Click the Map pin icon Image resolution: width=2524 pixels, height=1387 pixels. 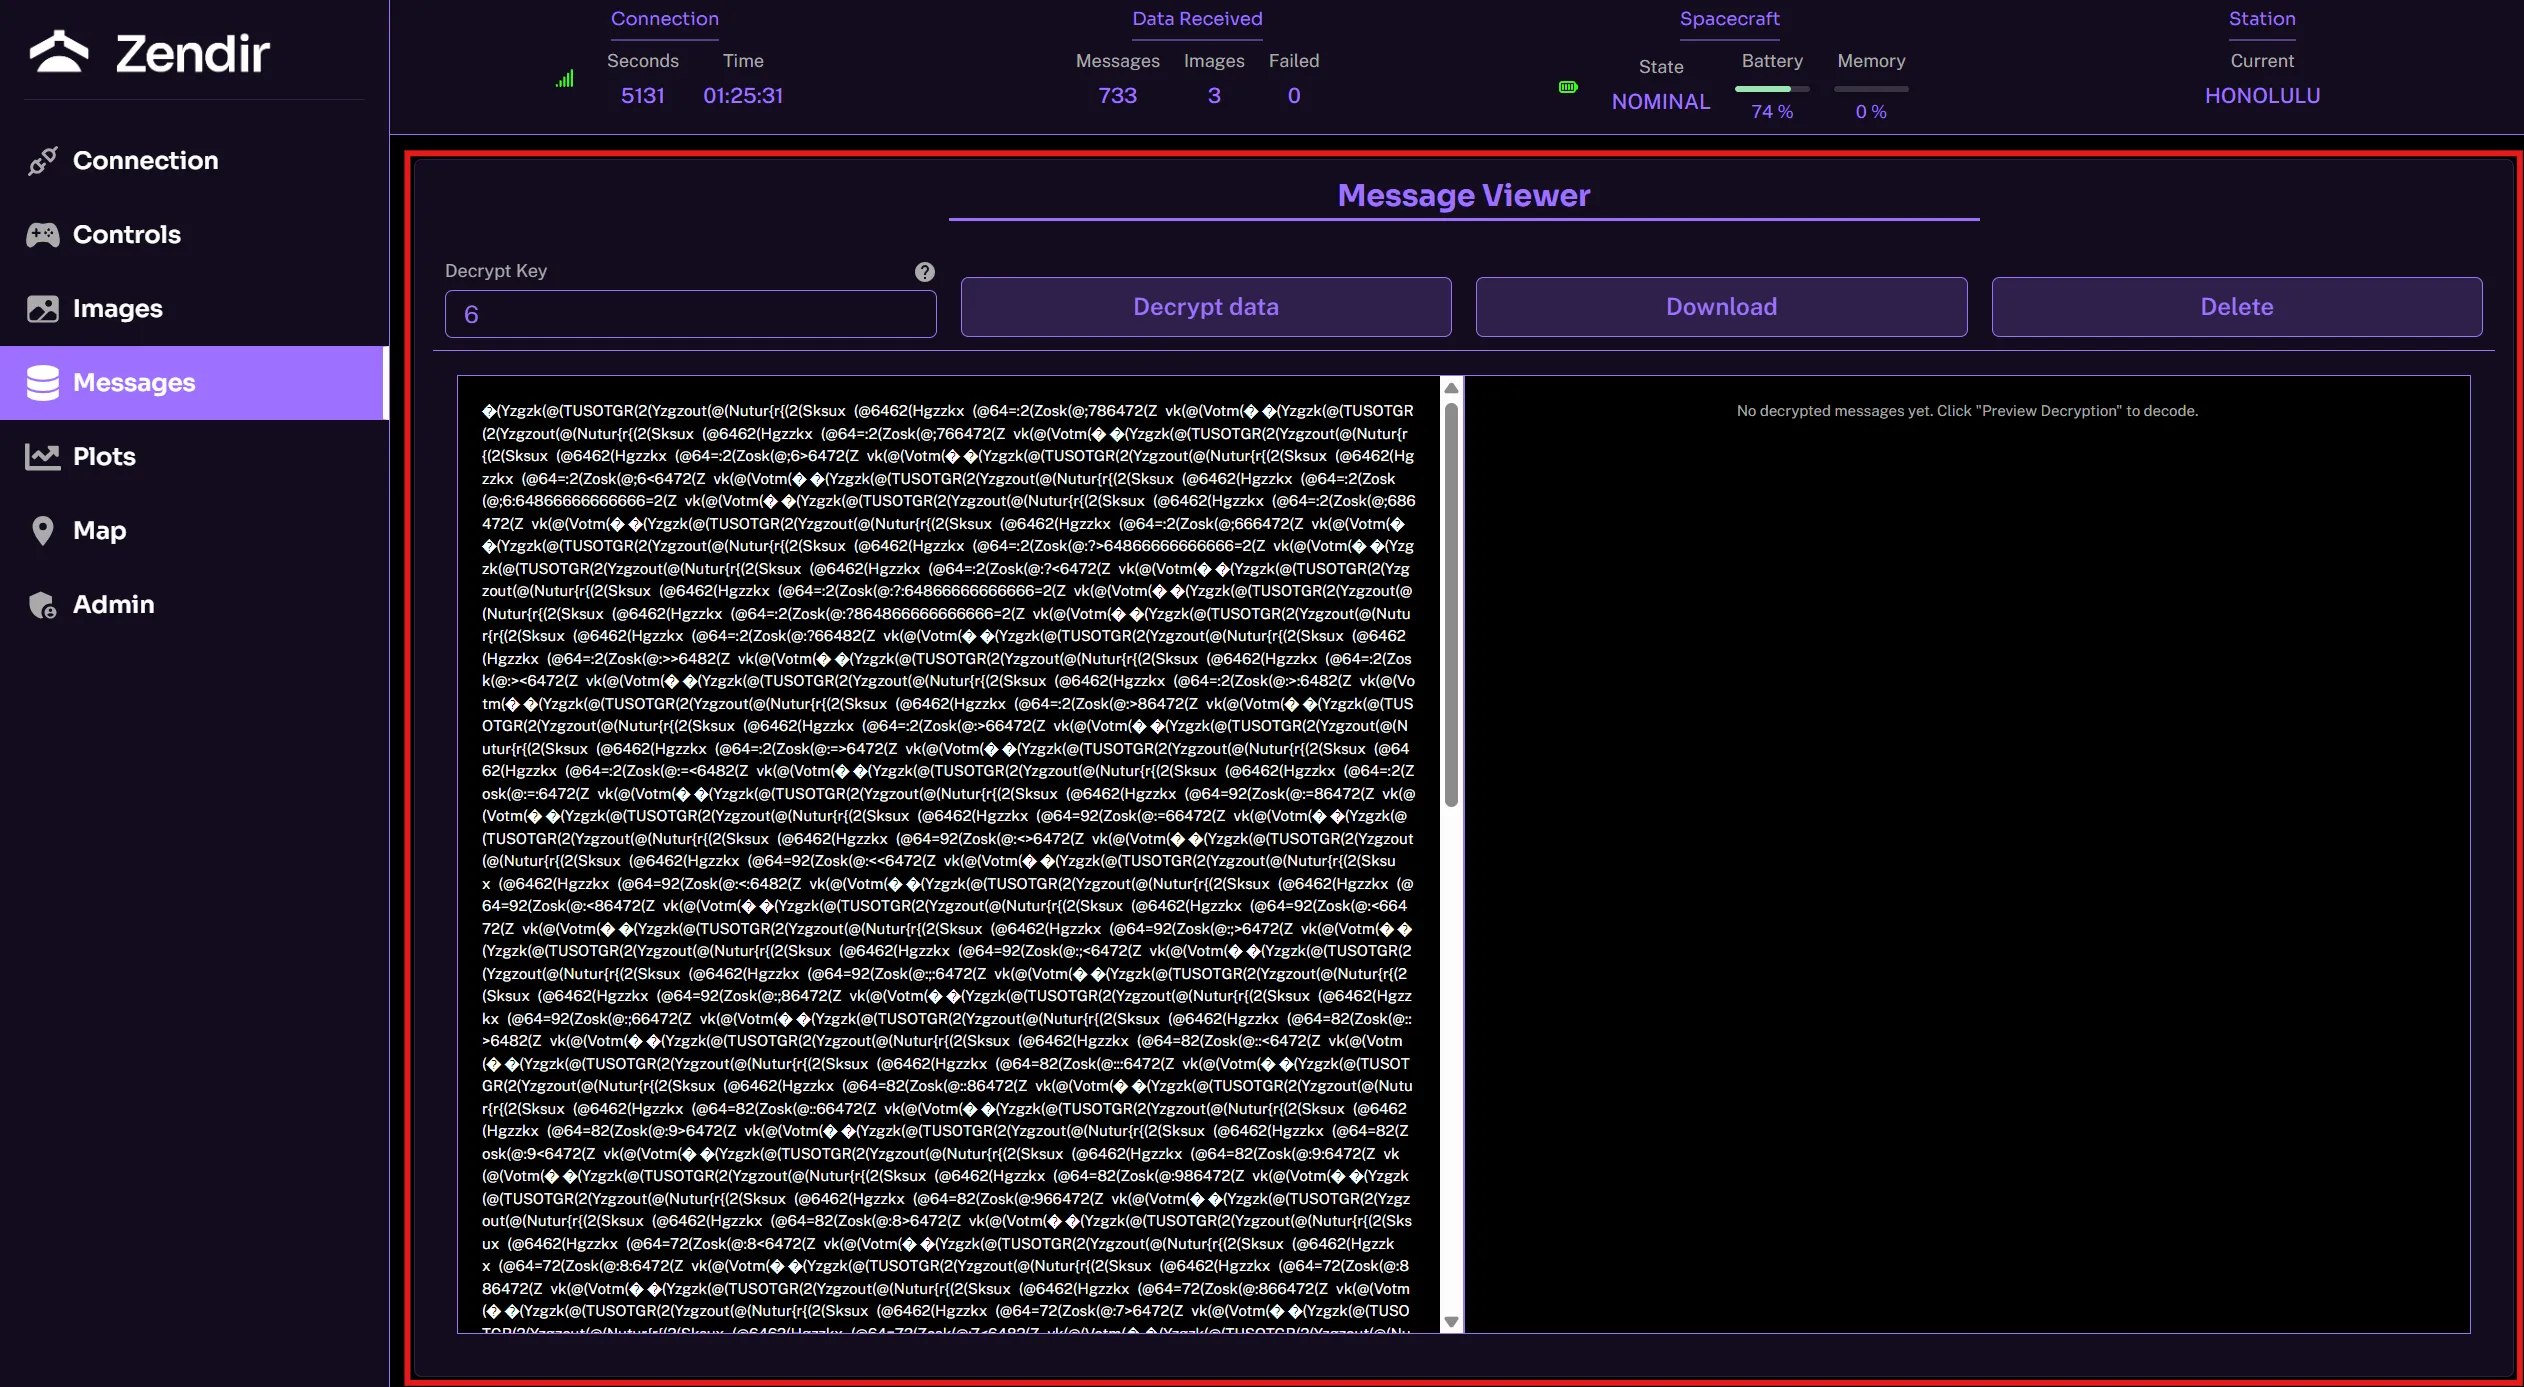[42, 531]
